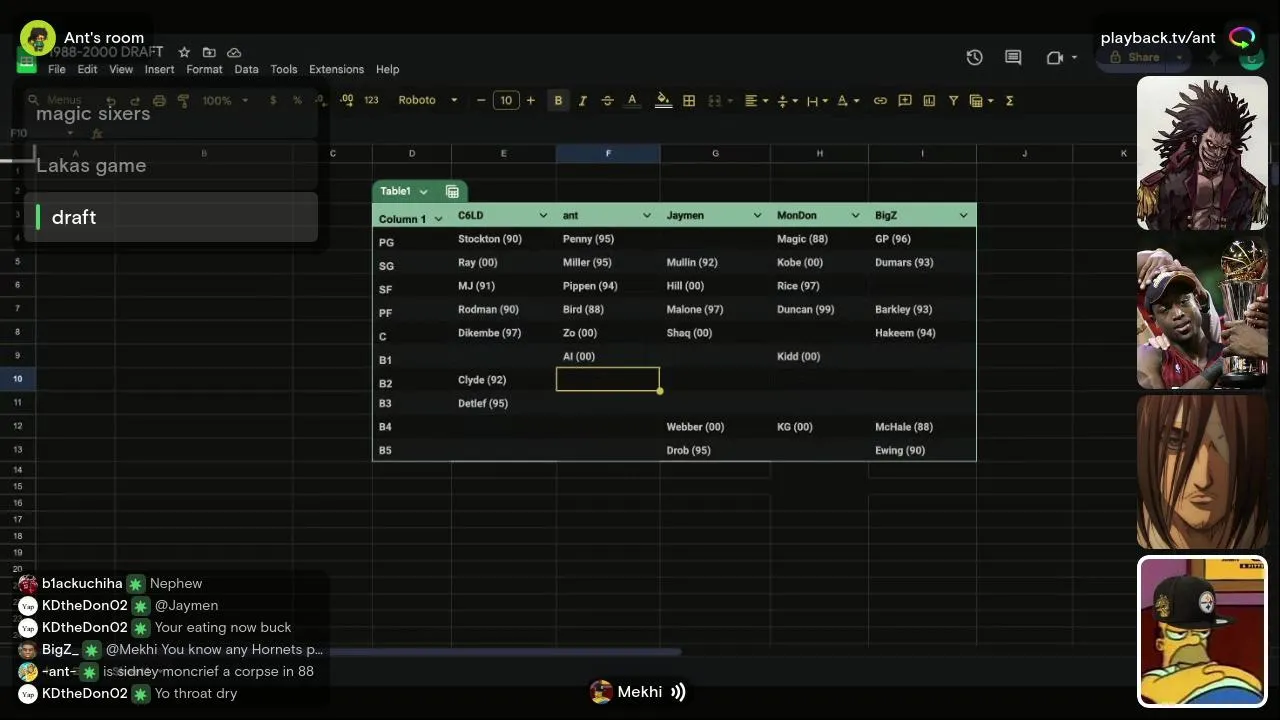Image resolution: width=1280 pixels, height=720 pixels.
Task: Click the insert comment icon
Action: tap(905, 100)
